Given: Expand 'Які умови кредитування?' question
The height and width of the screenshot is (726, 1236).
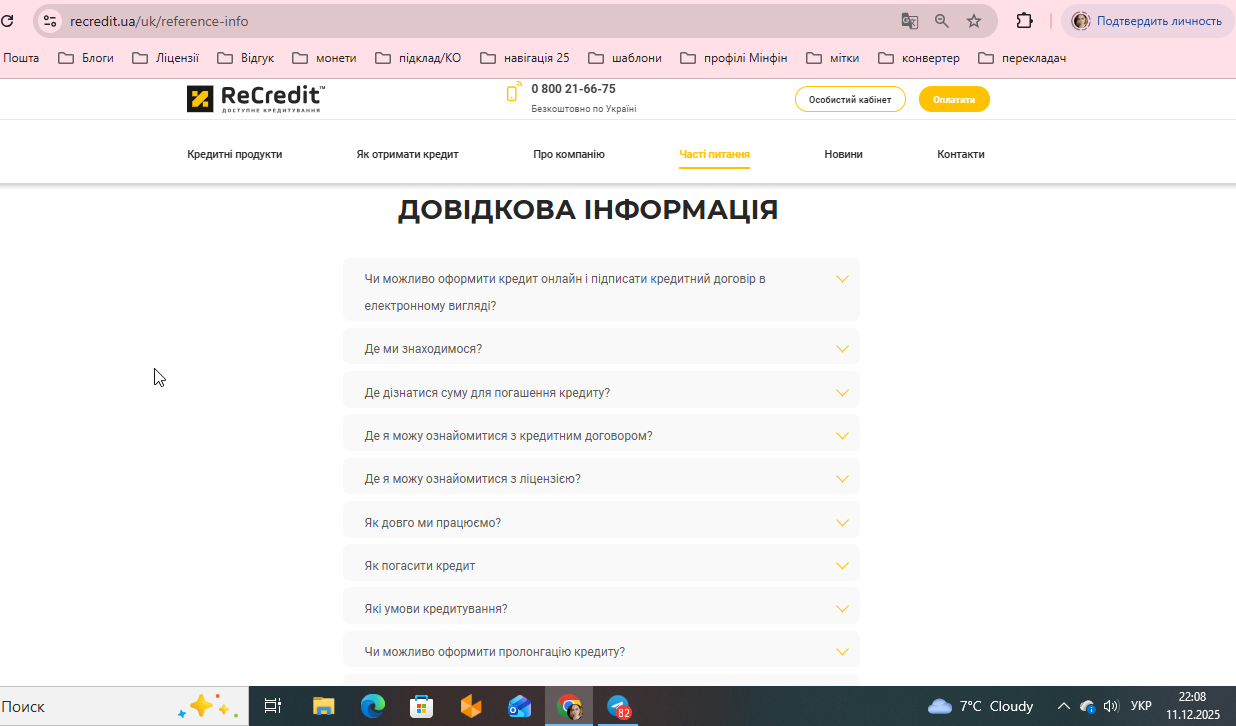Looking at the screenshot, I should (601, 608).
